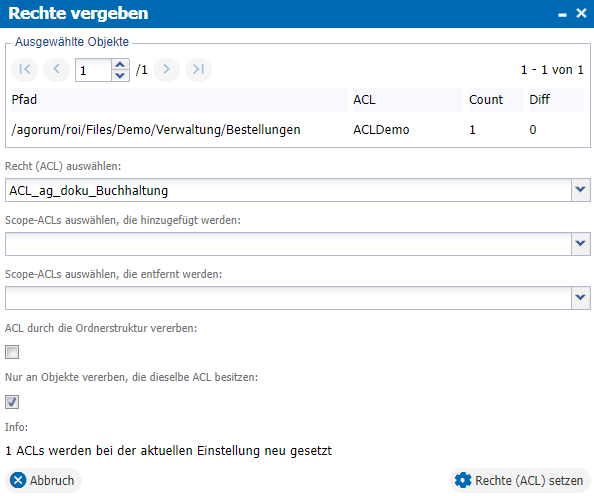This screenshot has height=496, width=594.
Task: Sort by Pfad column header
Action: click(179, 100)
